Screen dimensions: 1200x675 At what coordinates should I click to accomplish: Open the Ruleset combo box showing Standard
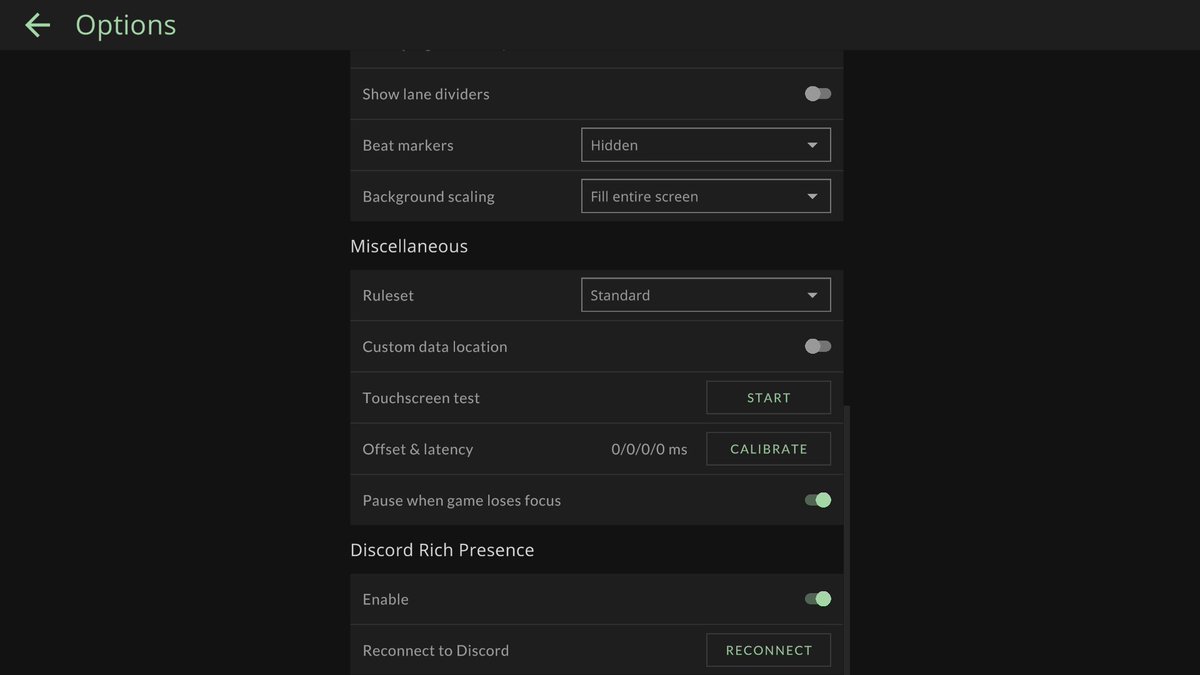705,294
